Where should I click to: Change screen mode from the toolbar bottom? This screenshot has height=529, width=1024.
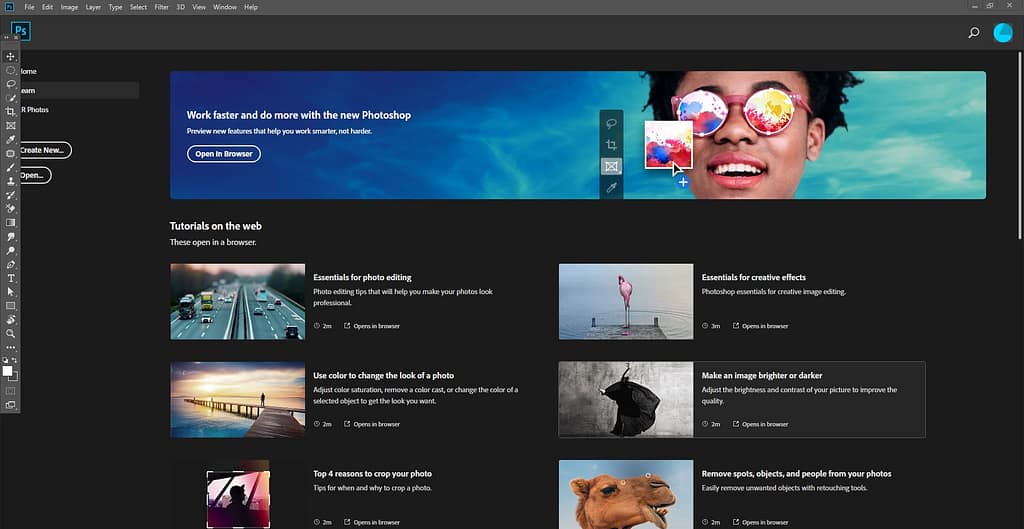click(10, 405)
